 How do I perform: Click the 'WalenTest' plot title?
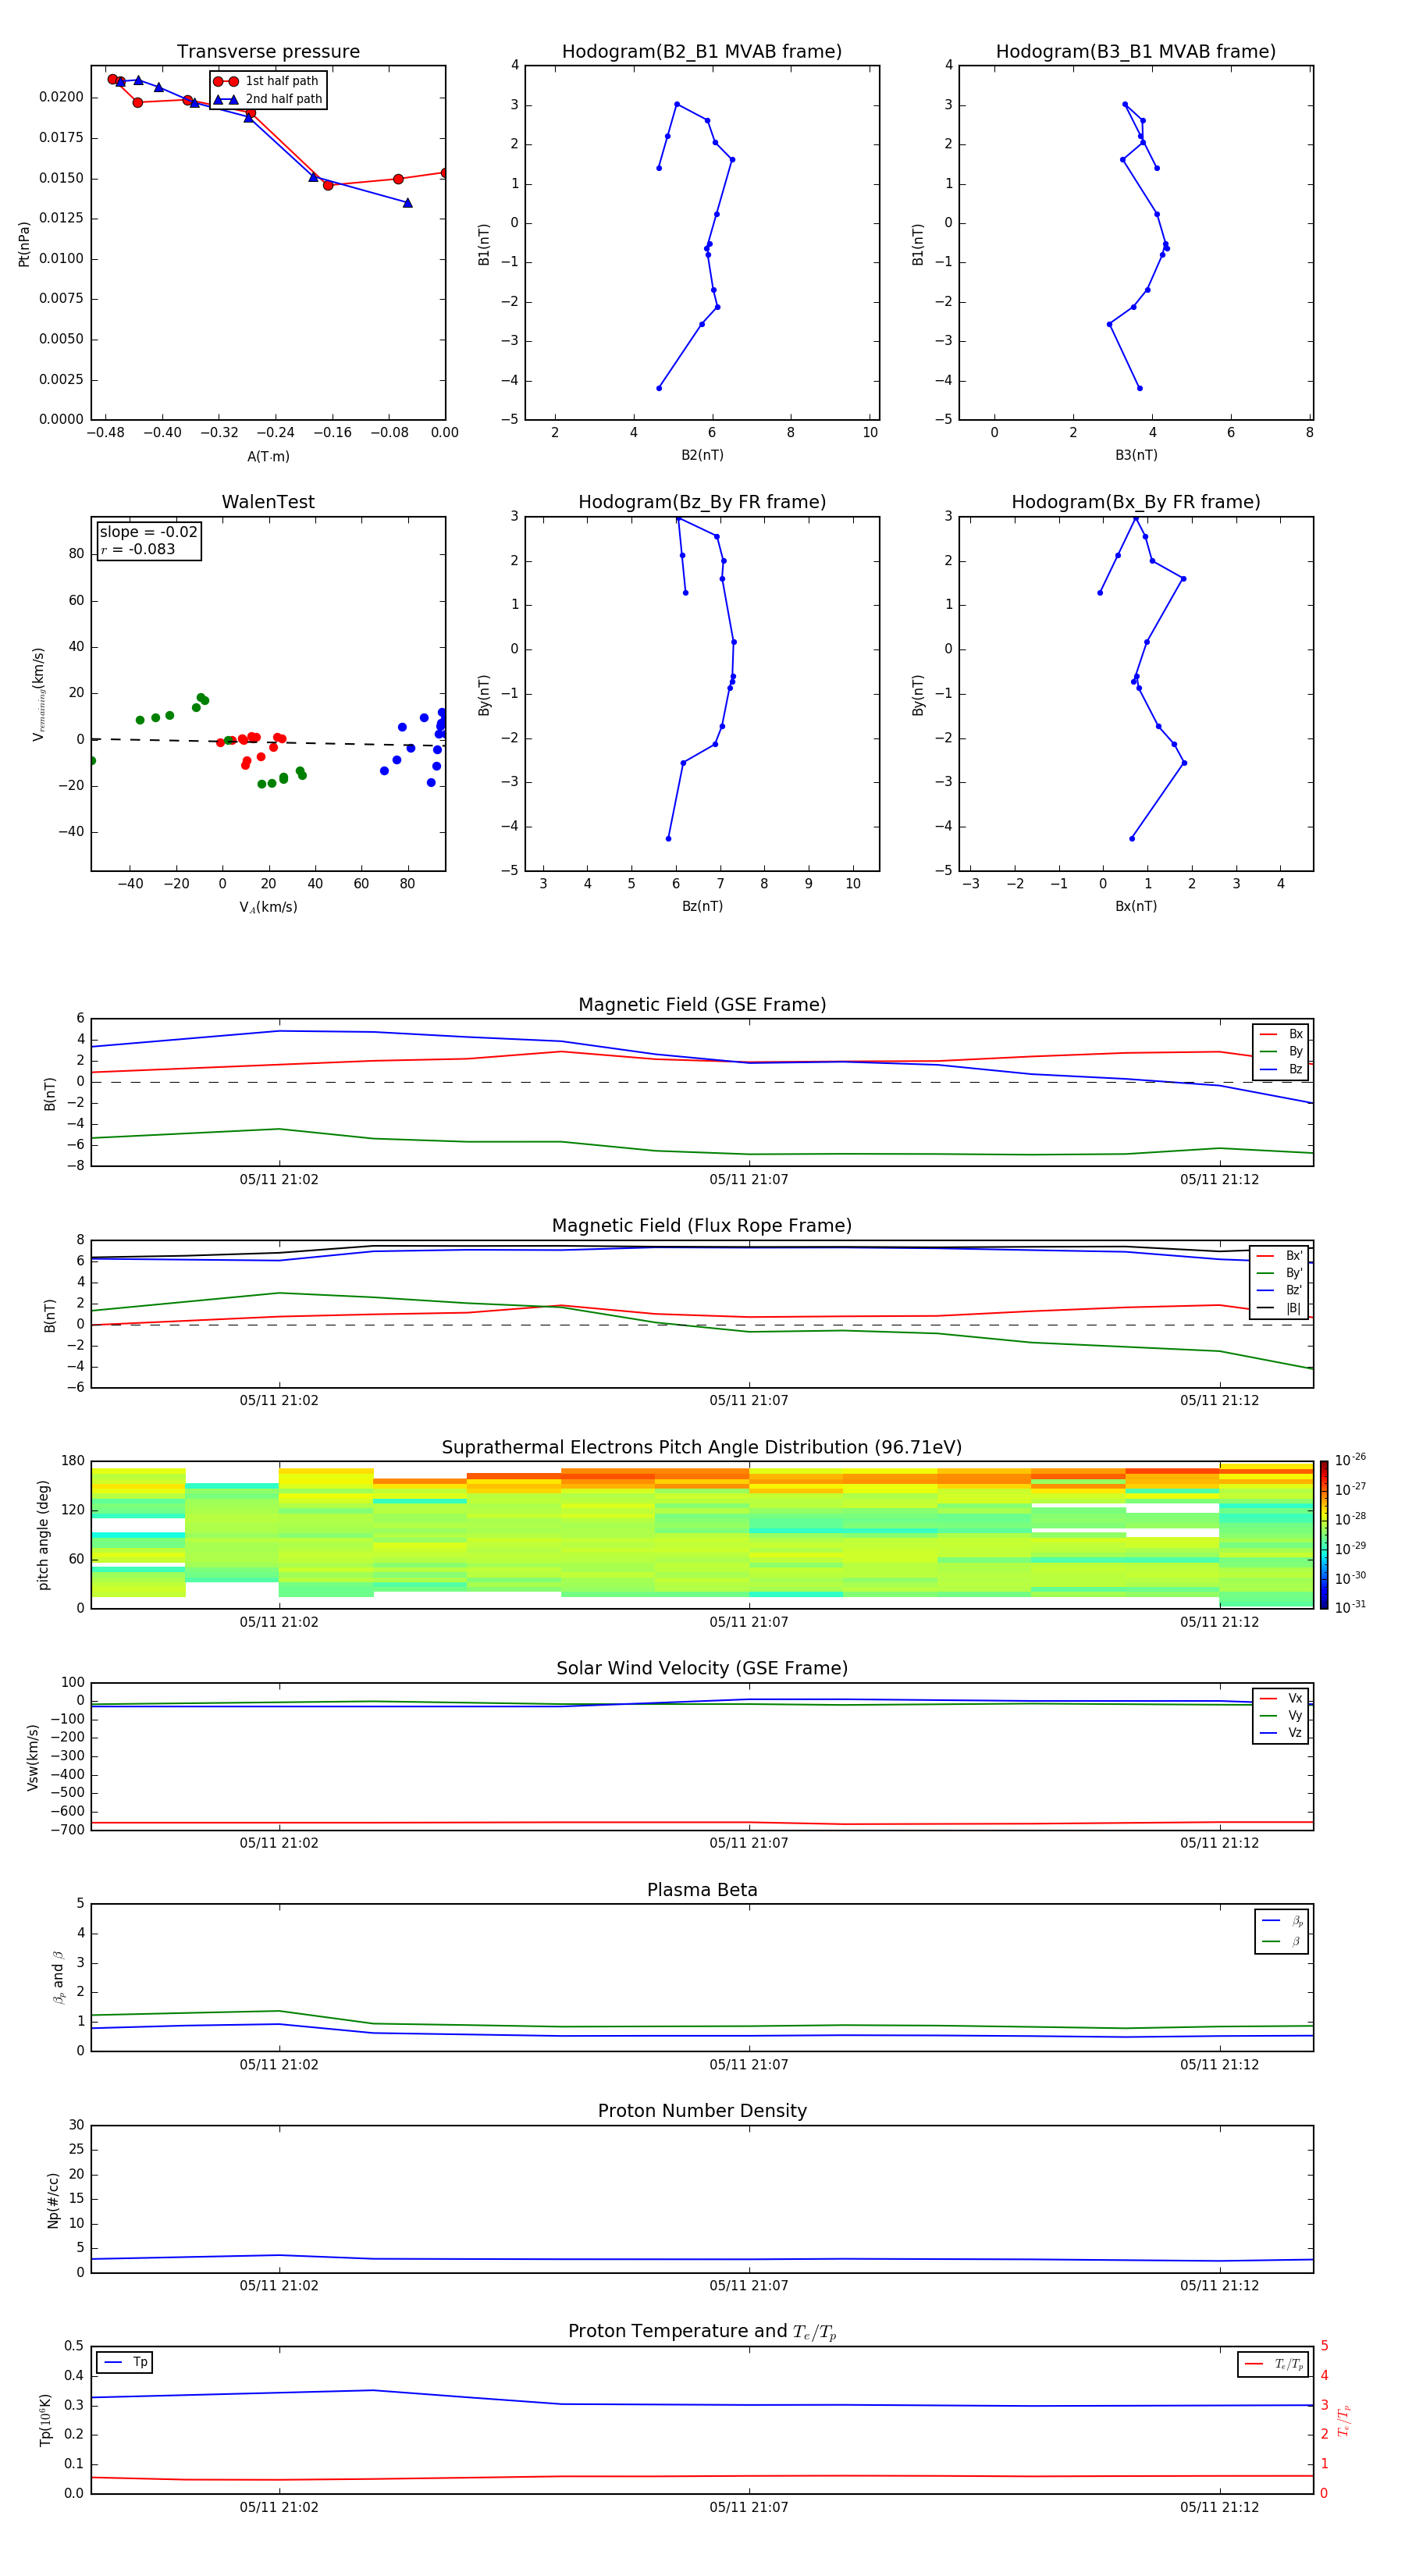tap(268, 502)
